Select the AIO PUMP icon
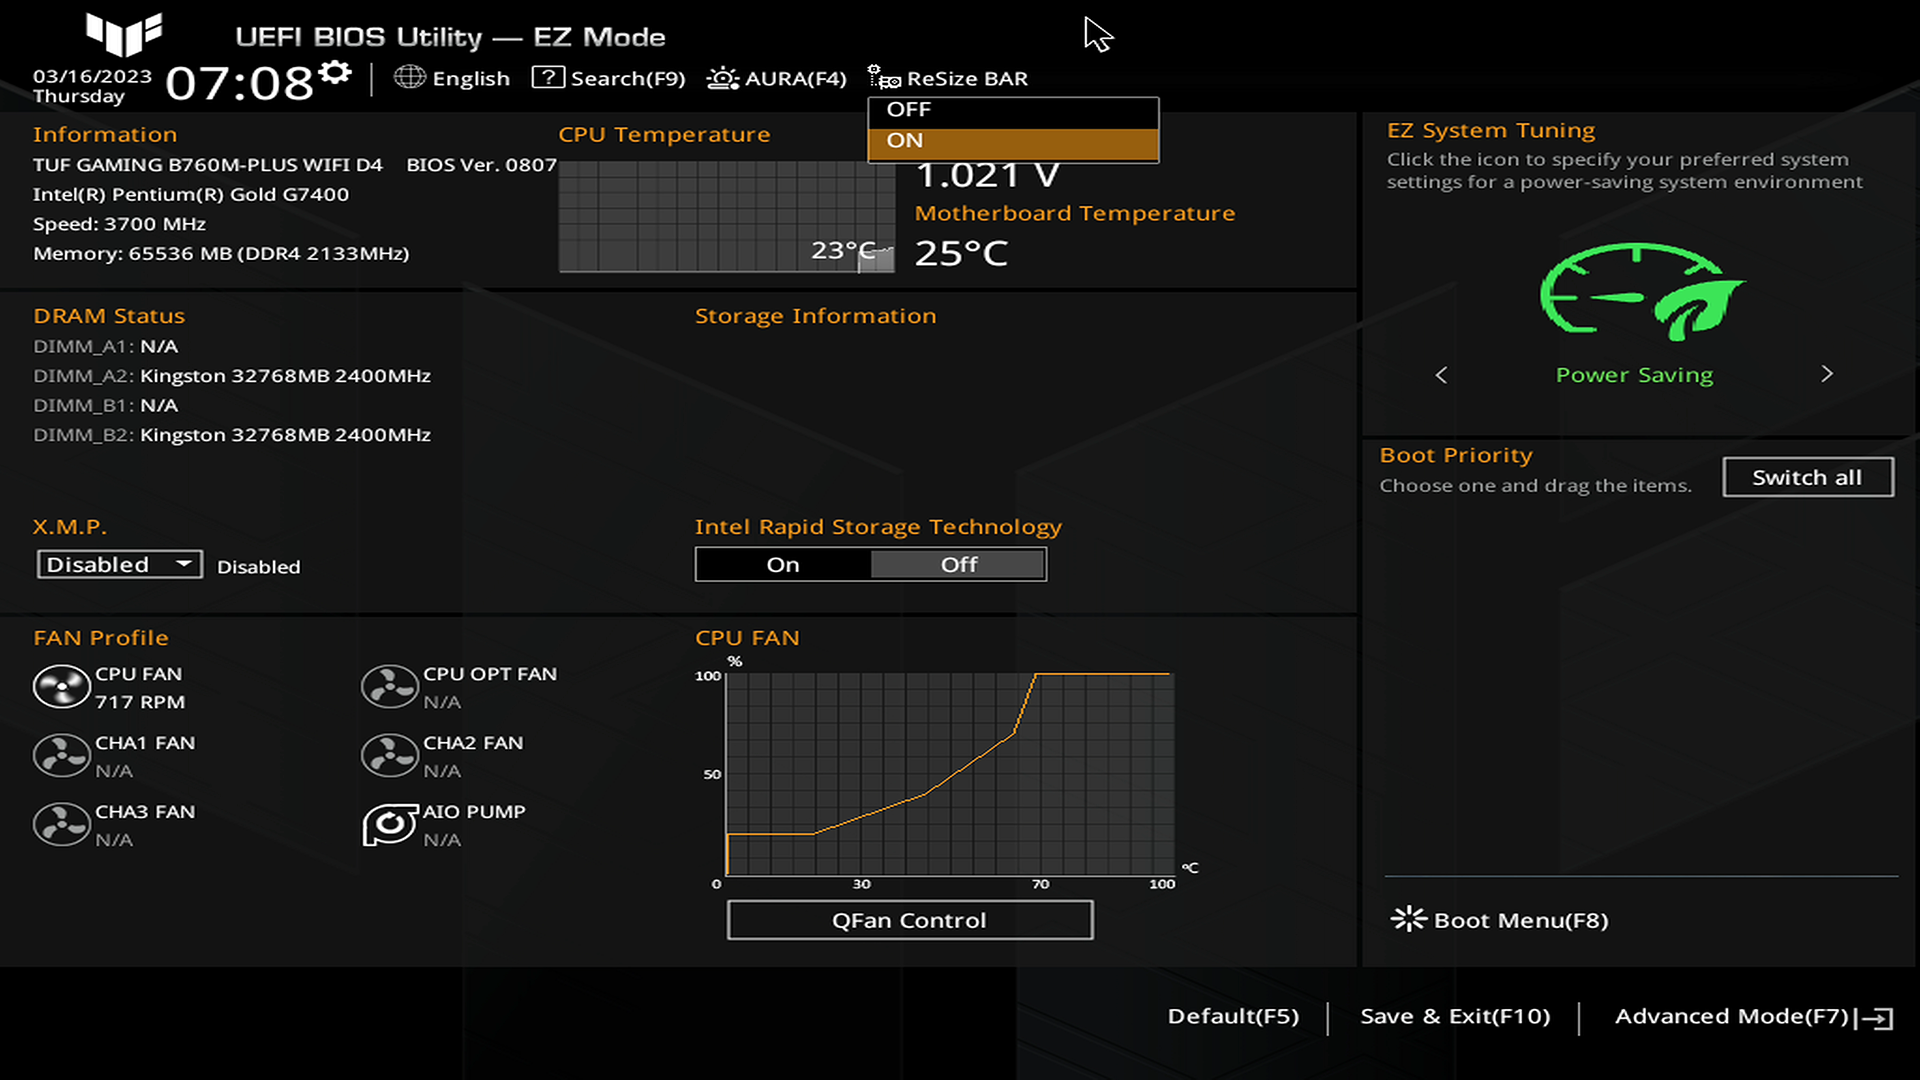The image size is (1920, 1080). 389,825
